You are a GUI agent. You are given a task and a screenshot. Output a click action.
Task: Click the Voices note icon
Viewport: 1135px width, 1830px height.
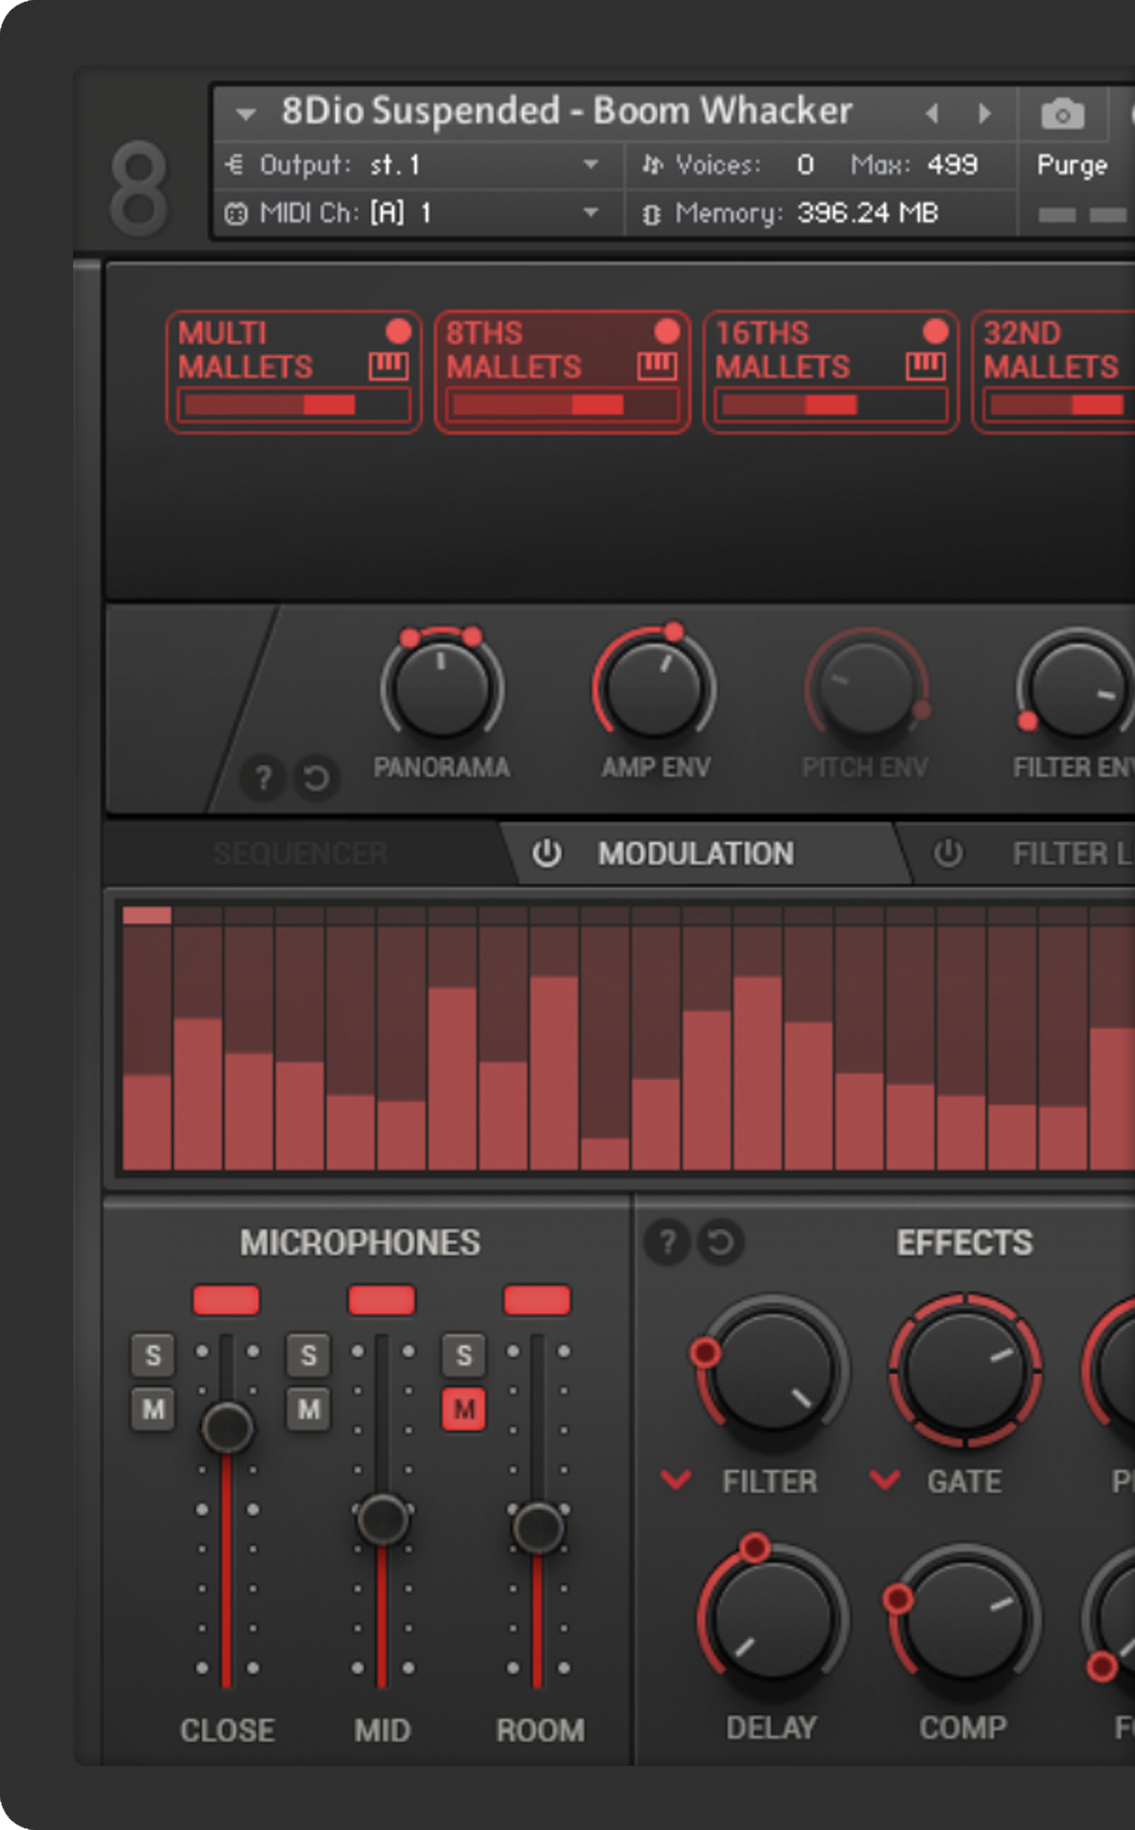click(x=652, y=165)
